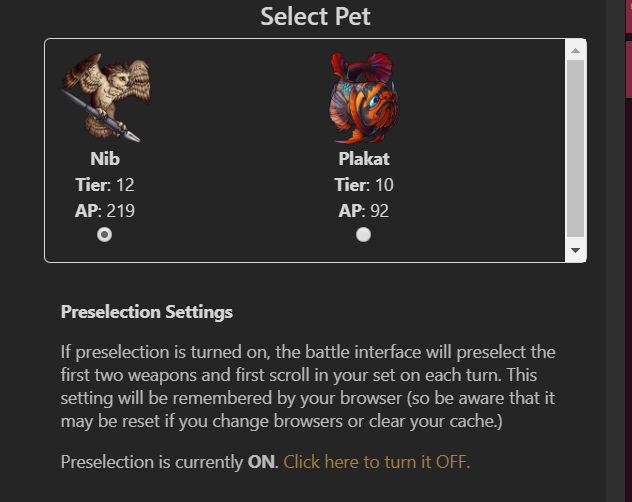This screenshot has width=632, height=502.
Task: Click the Plakat pet name label
Action: coord(364,159)
